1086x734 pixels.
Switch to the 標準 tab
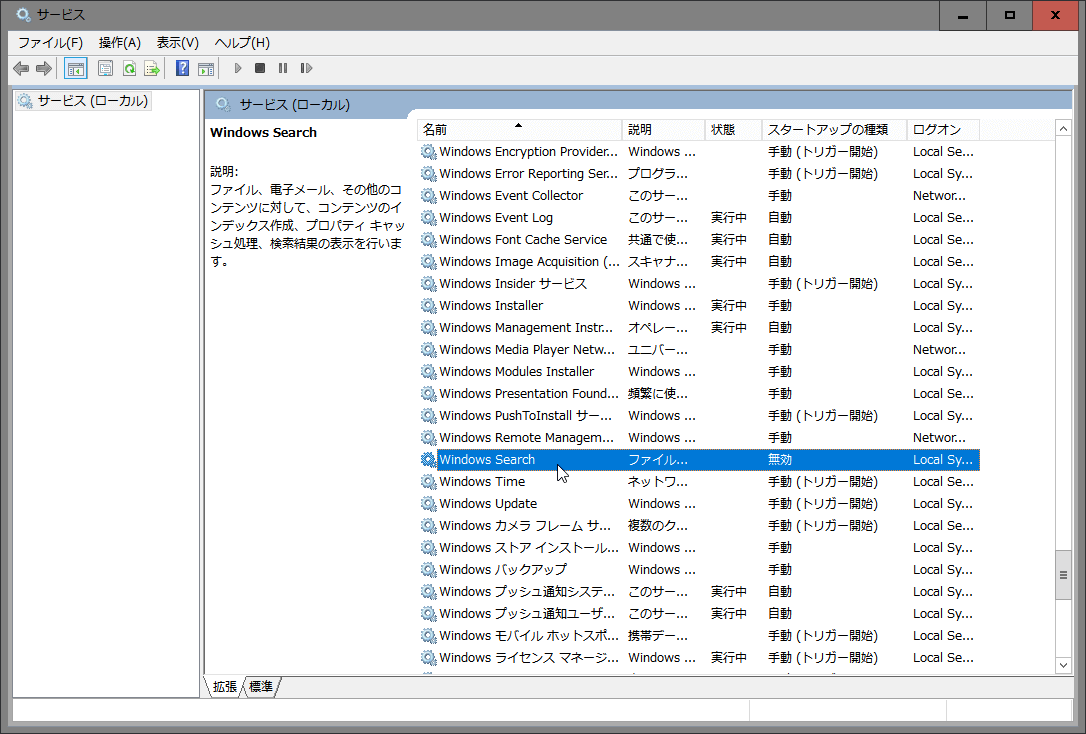(x=261, y=687)
